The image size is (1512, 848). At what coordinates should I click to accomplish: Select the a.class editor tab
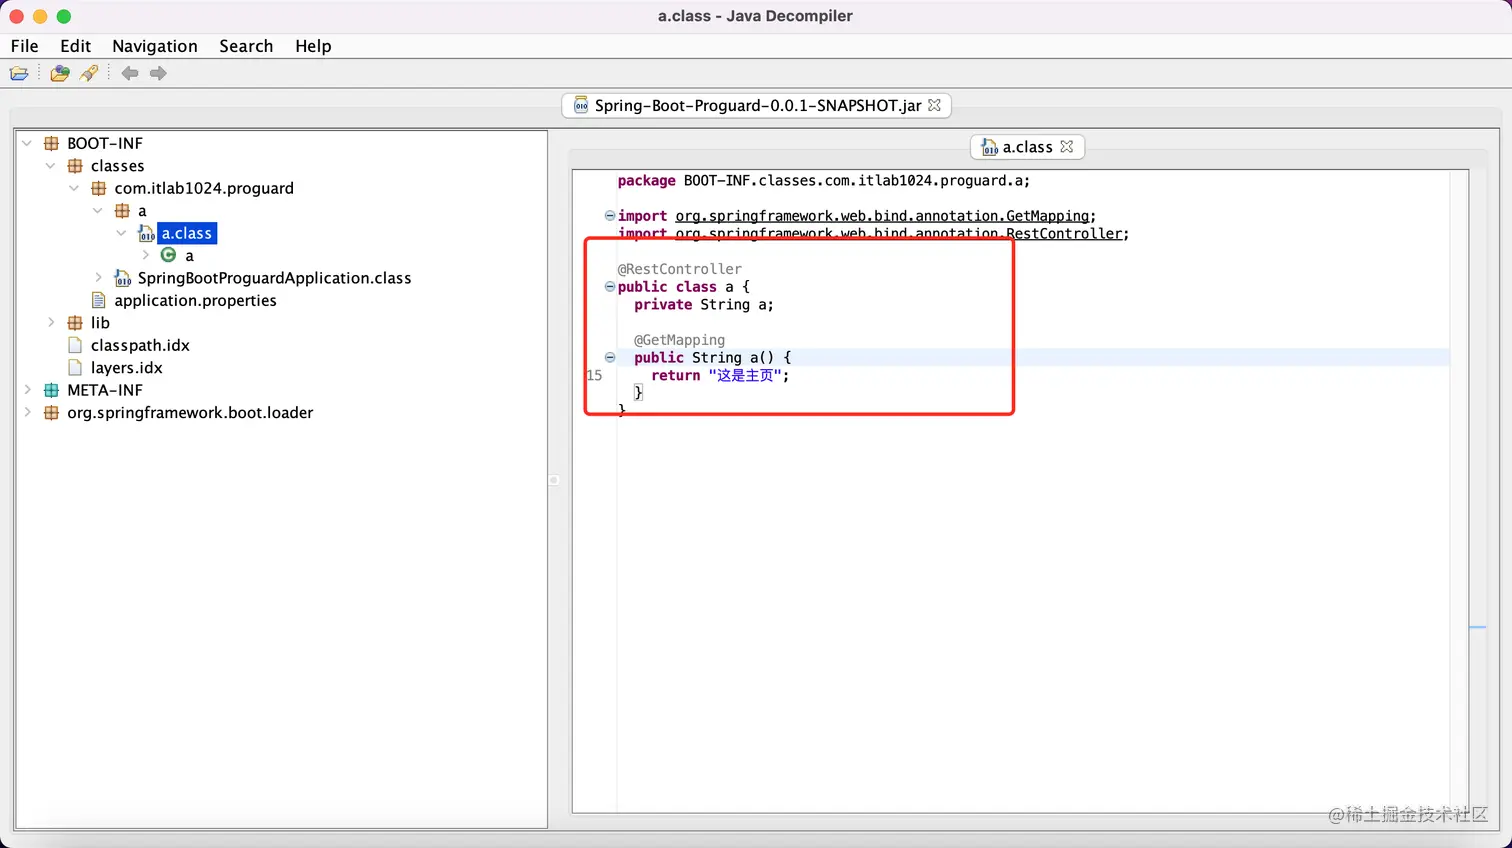1027,147
